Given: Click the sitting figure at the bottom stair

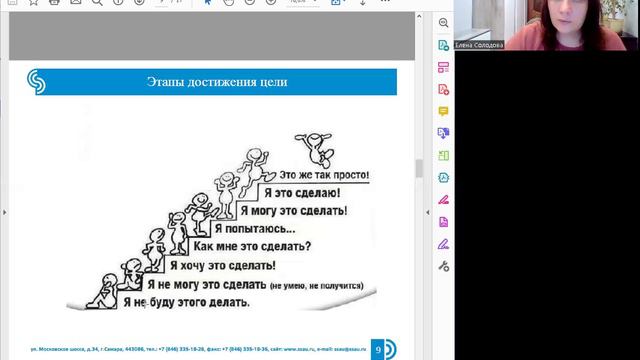Looking at the screenshot, I should pos(102,291).
